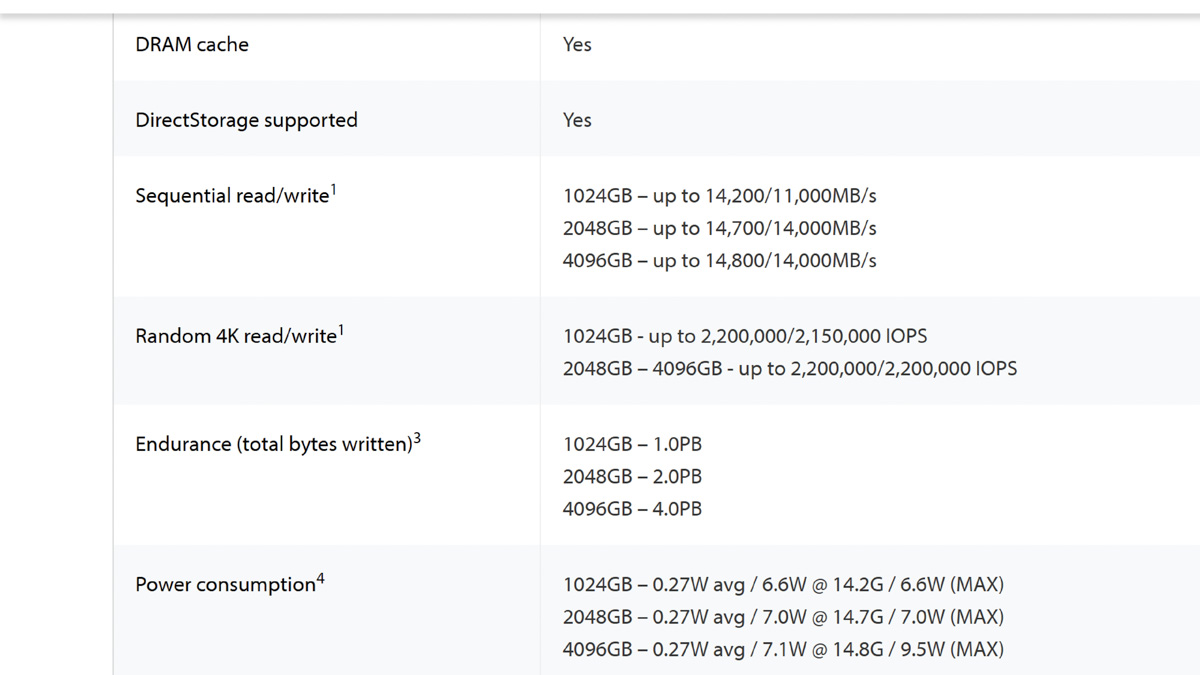Select the 2048GB – 4096GB IOPS line
Viewport: 1200px width, 675px height.
coord(790,368)
